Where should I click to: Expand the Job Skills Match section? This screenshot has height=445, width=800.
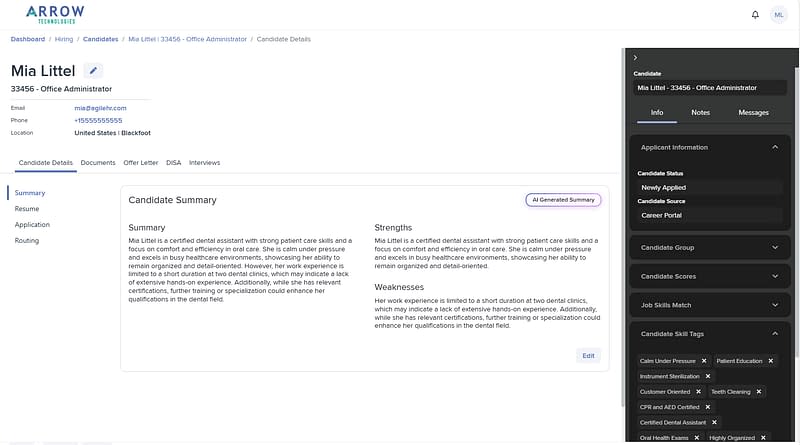click(775, 305)
